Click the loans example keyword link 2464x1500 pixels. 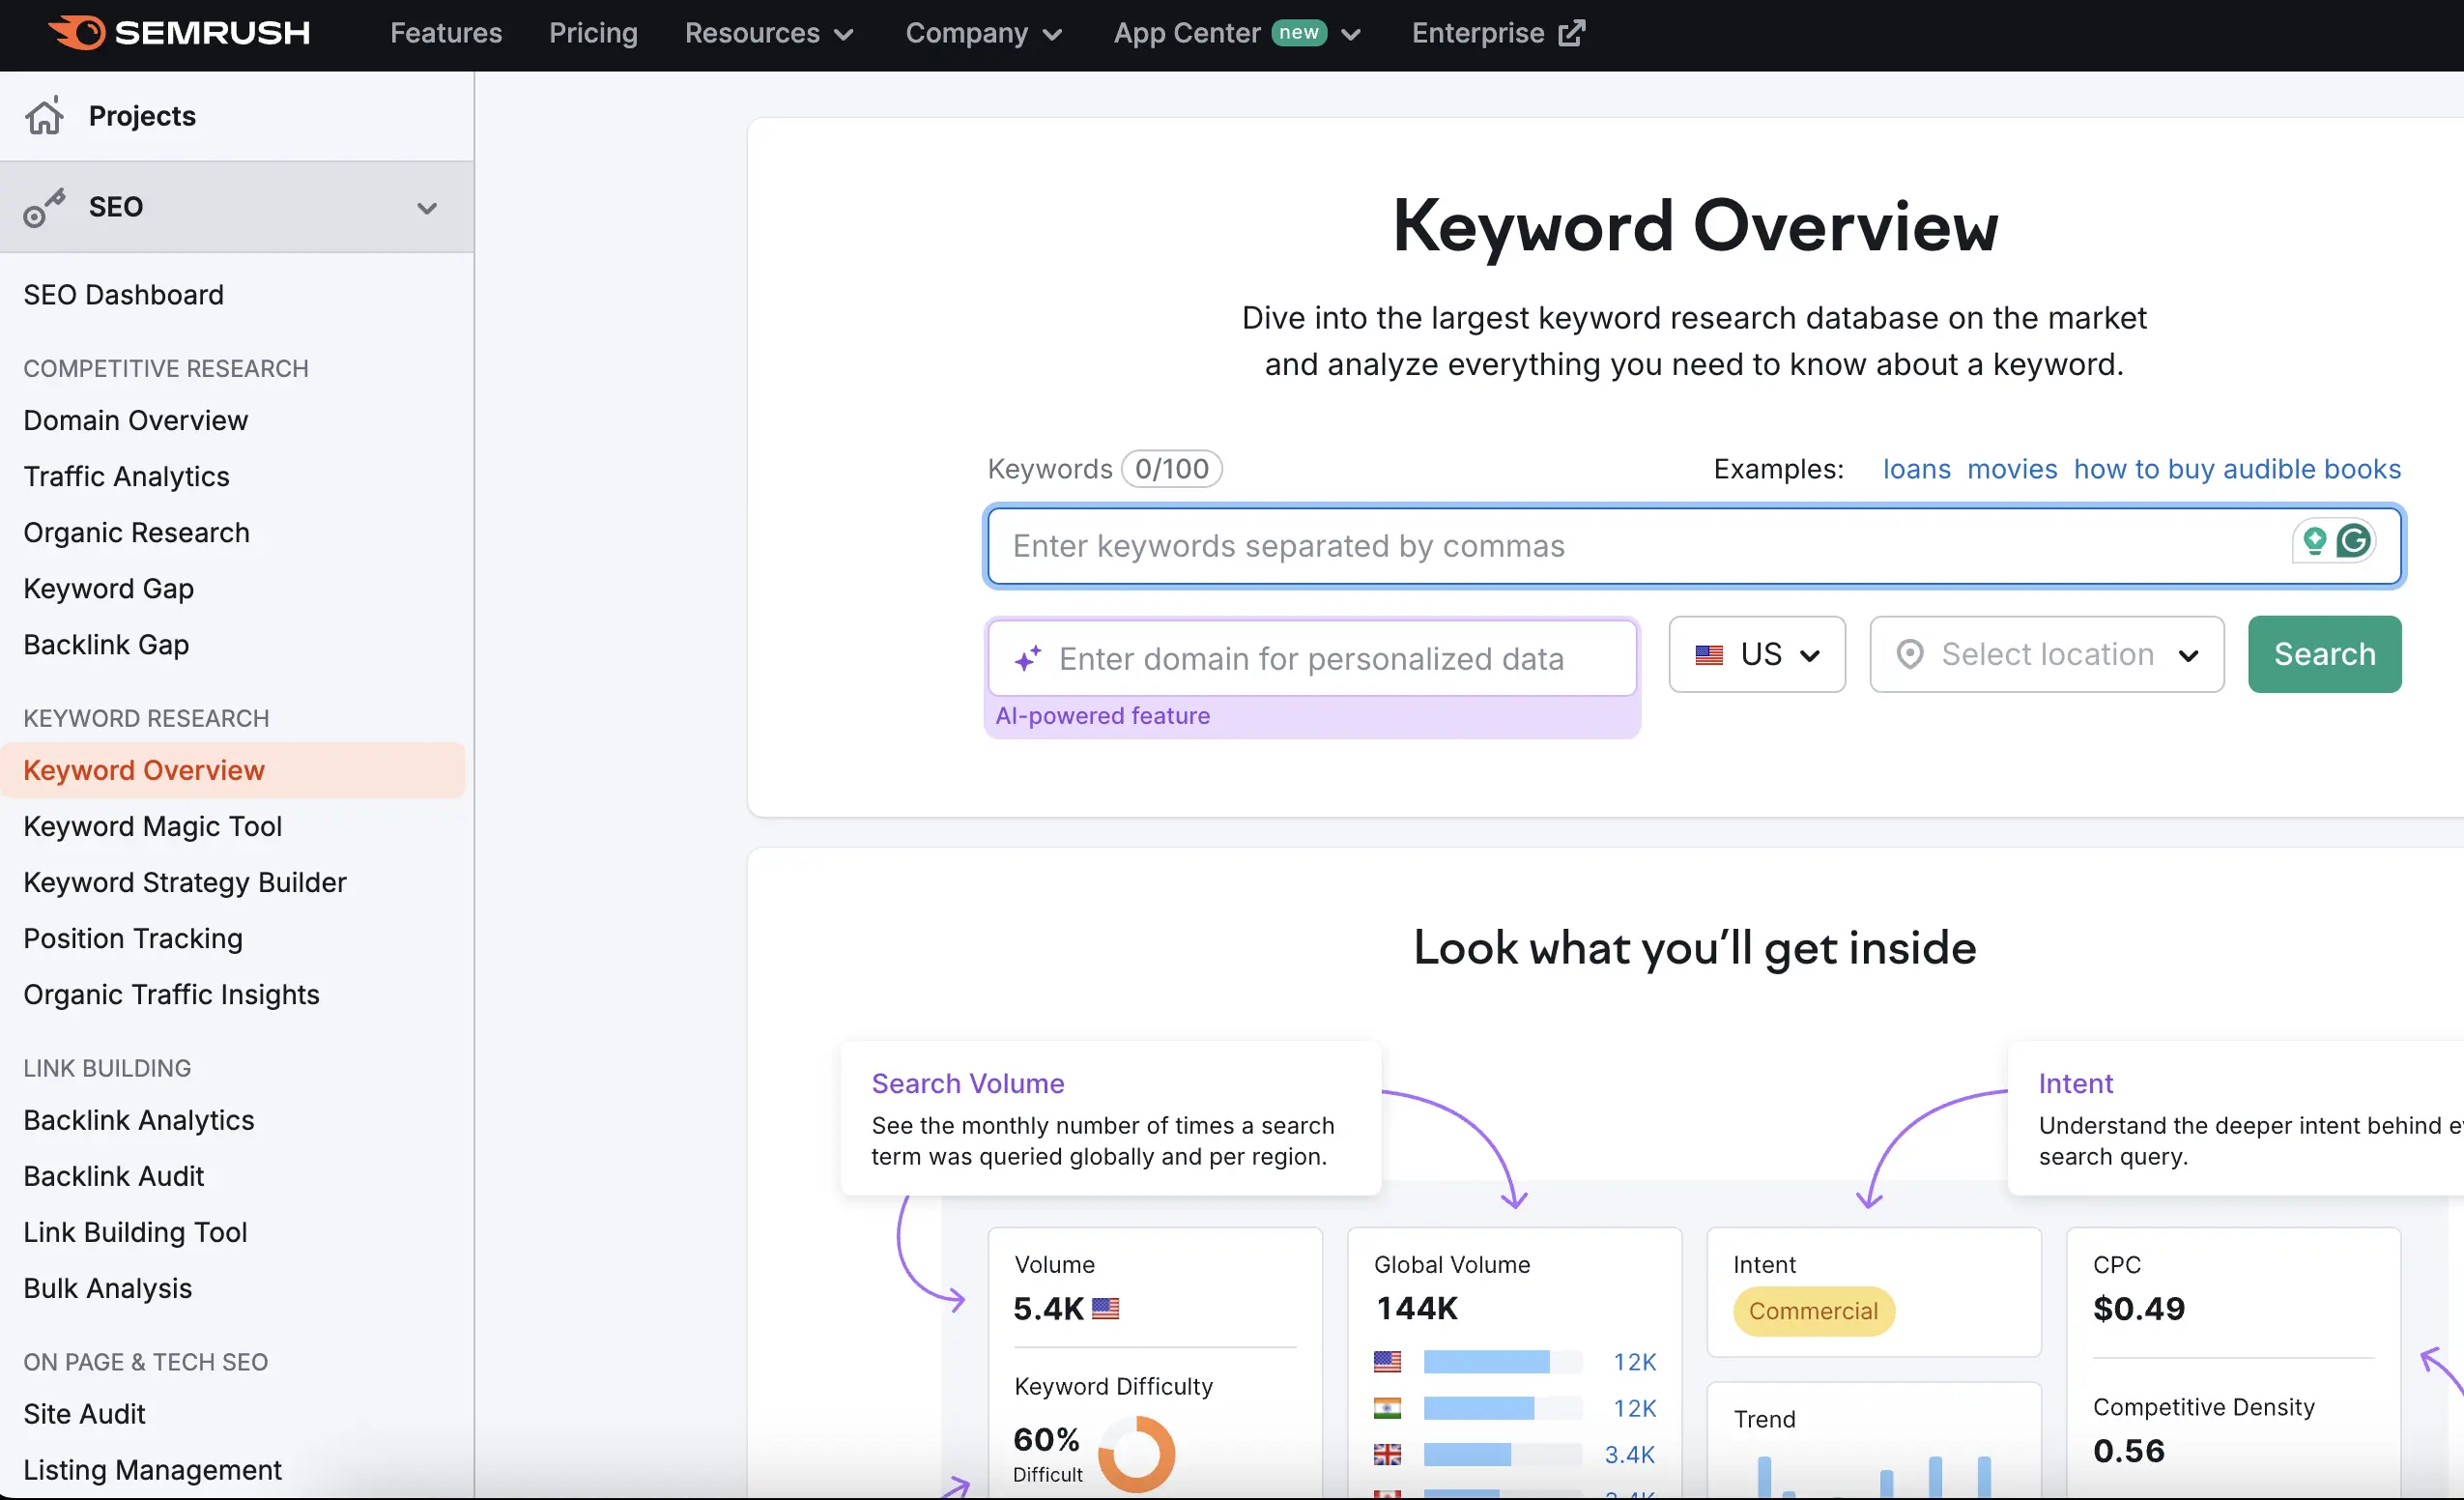(1917, 469)
